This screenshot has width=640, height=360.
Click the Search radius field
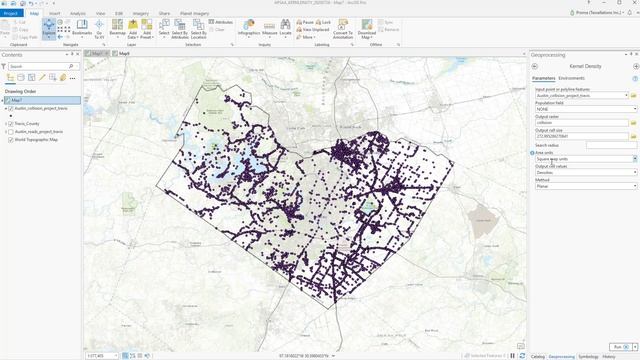click(611, 145)
